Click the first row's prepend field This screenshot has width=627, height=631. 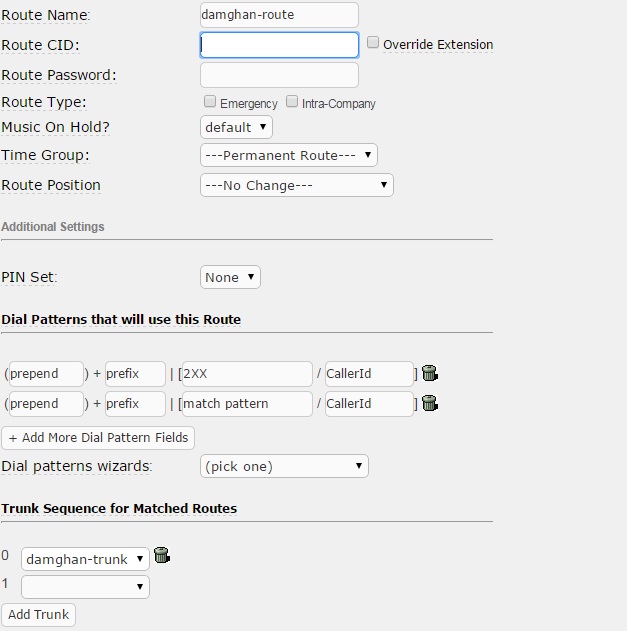48,374
